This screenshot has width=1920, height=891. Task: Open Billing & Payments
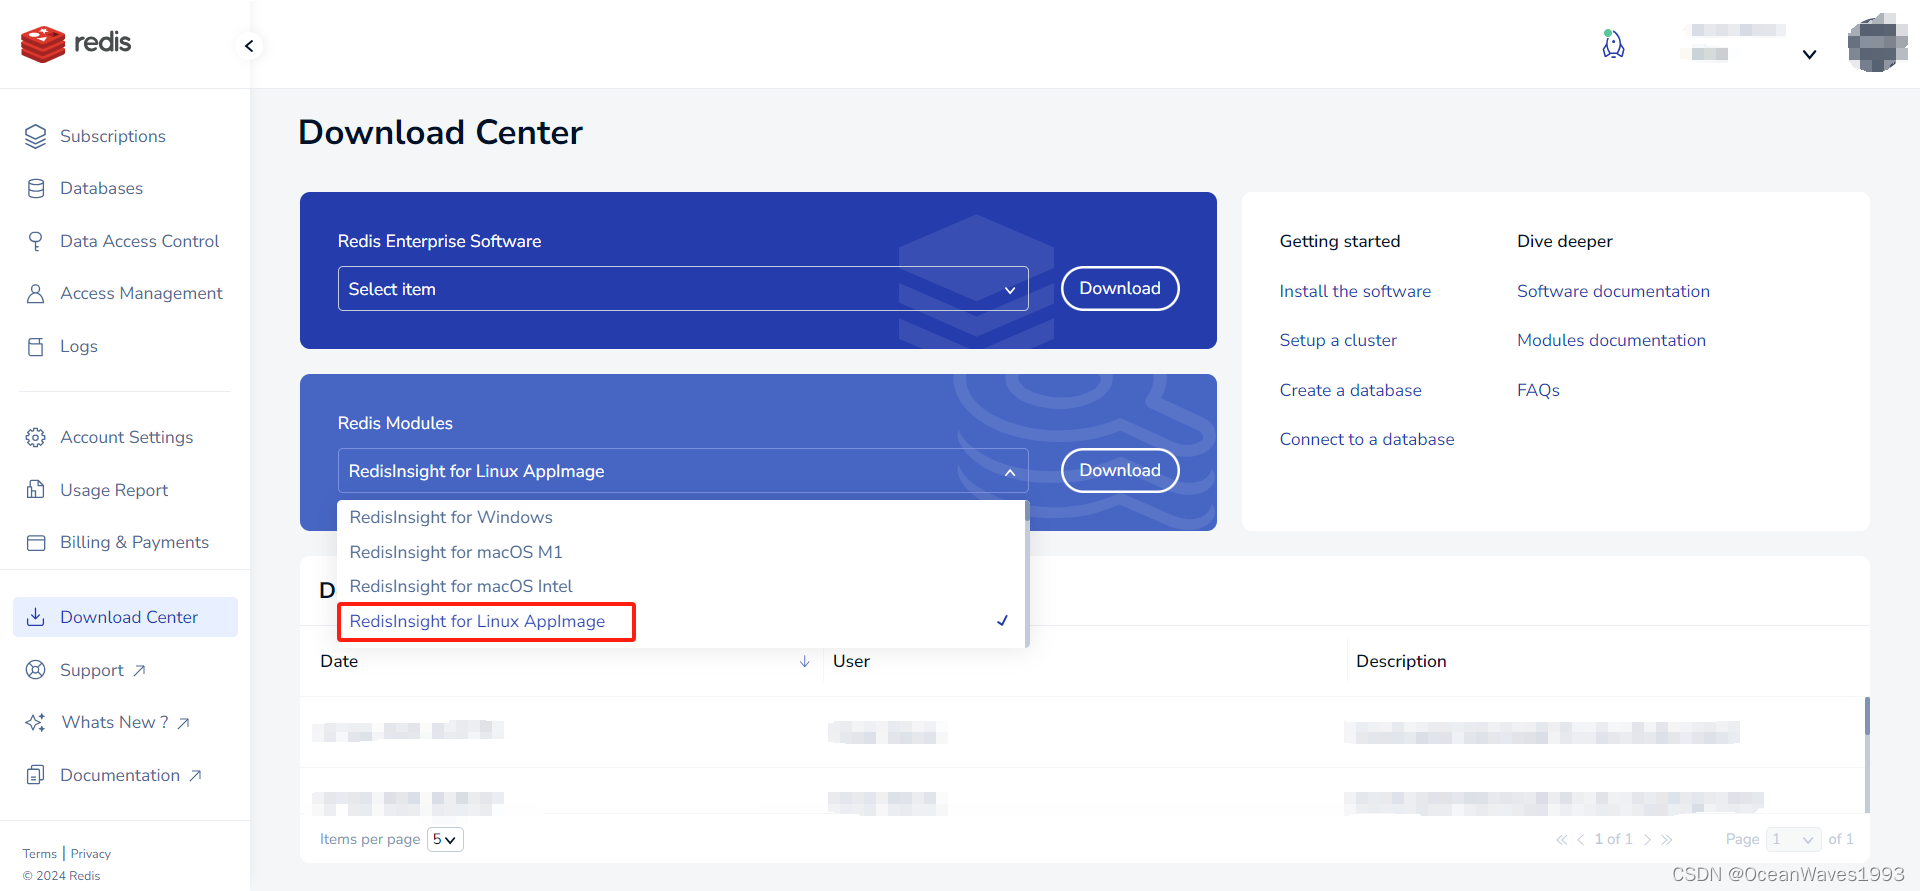pyautogui.click(x=134, y=542)
